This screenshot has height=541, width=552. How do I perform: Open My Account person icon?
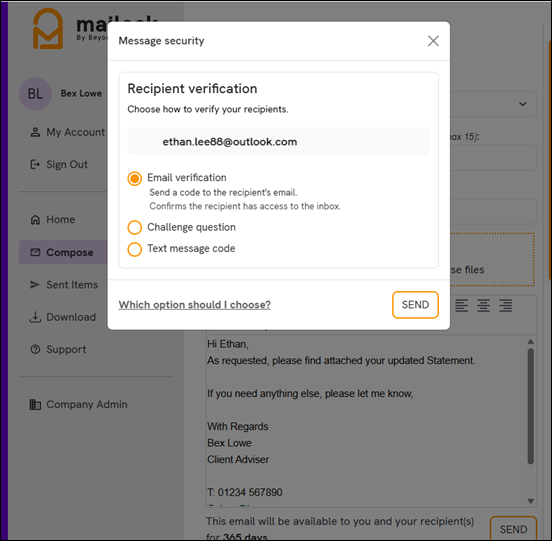(x=35, y=132)
